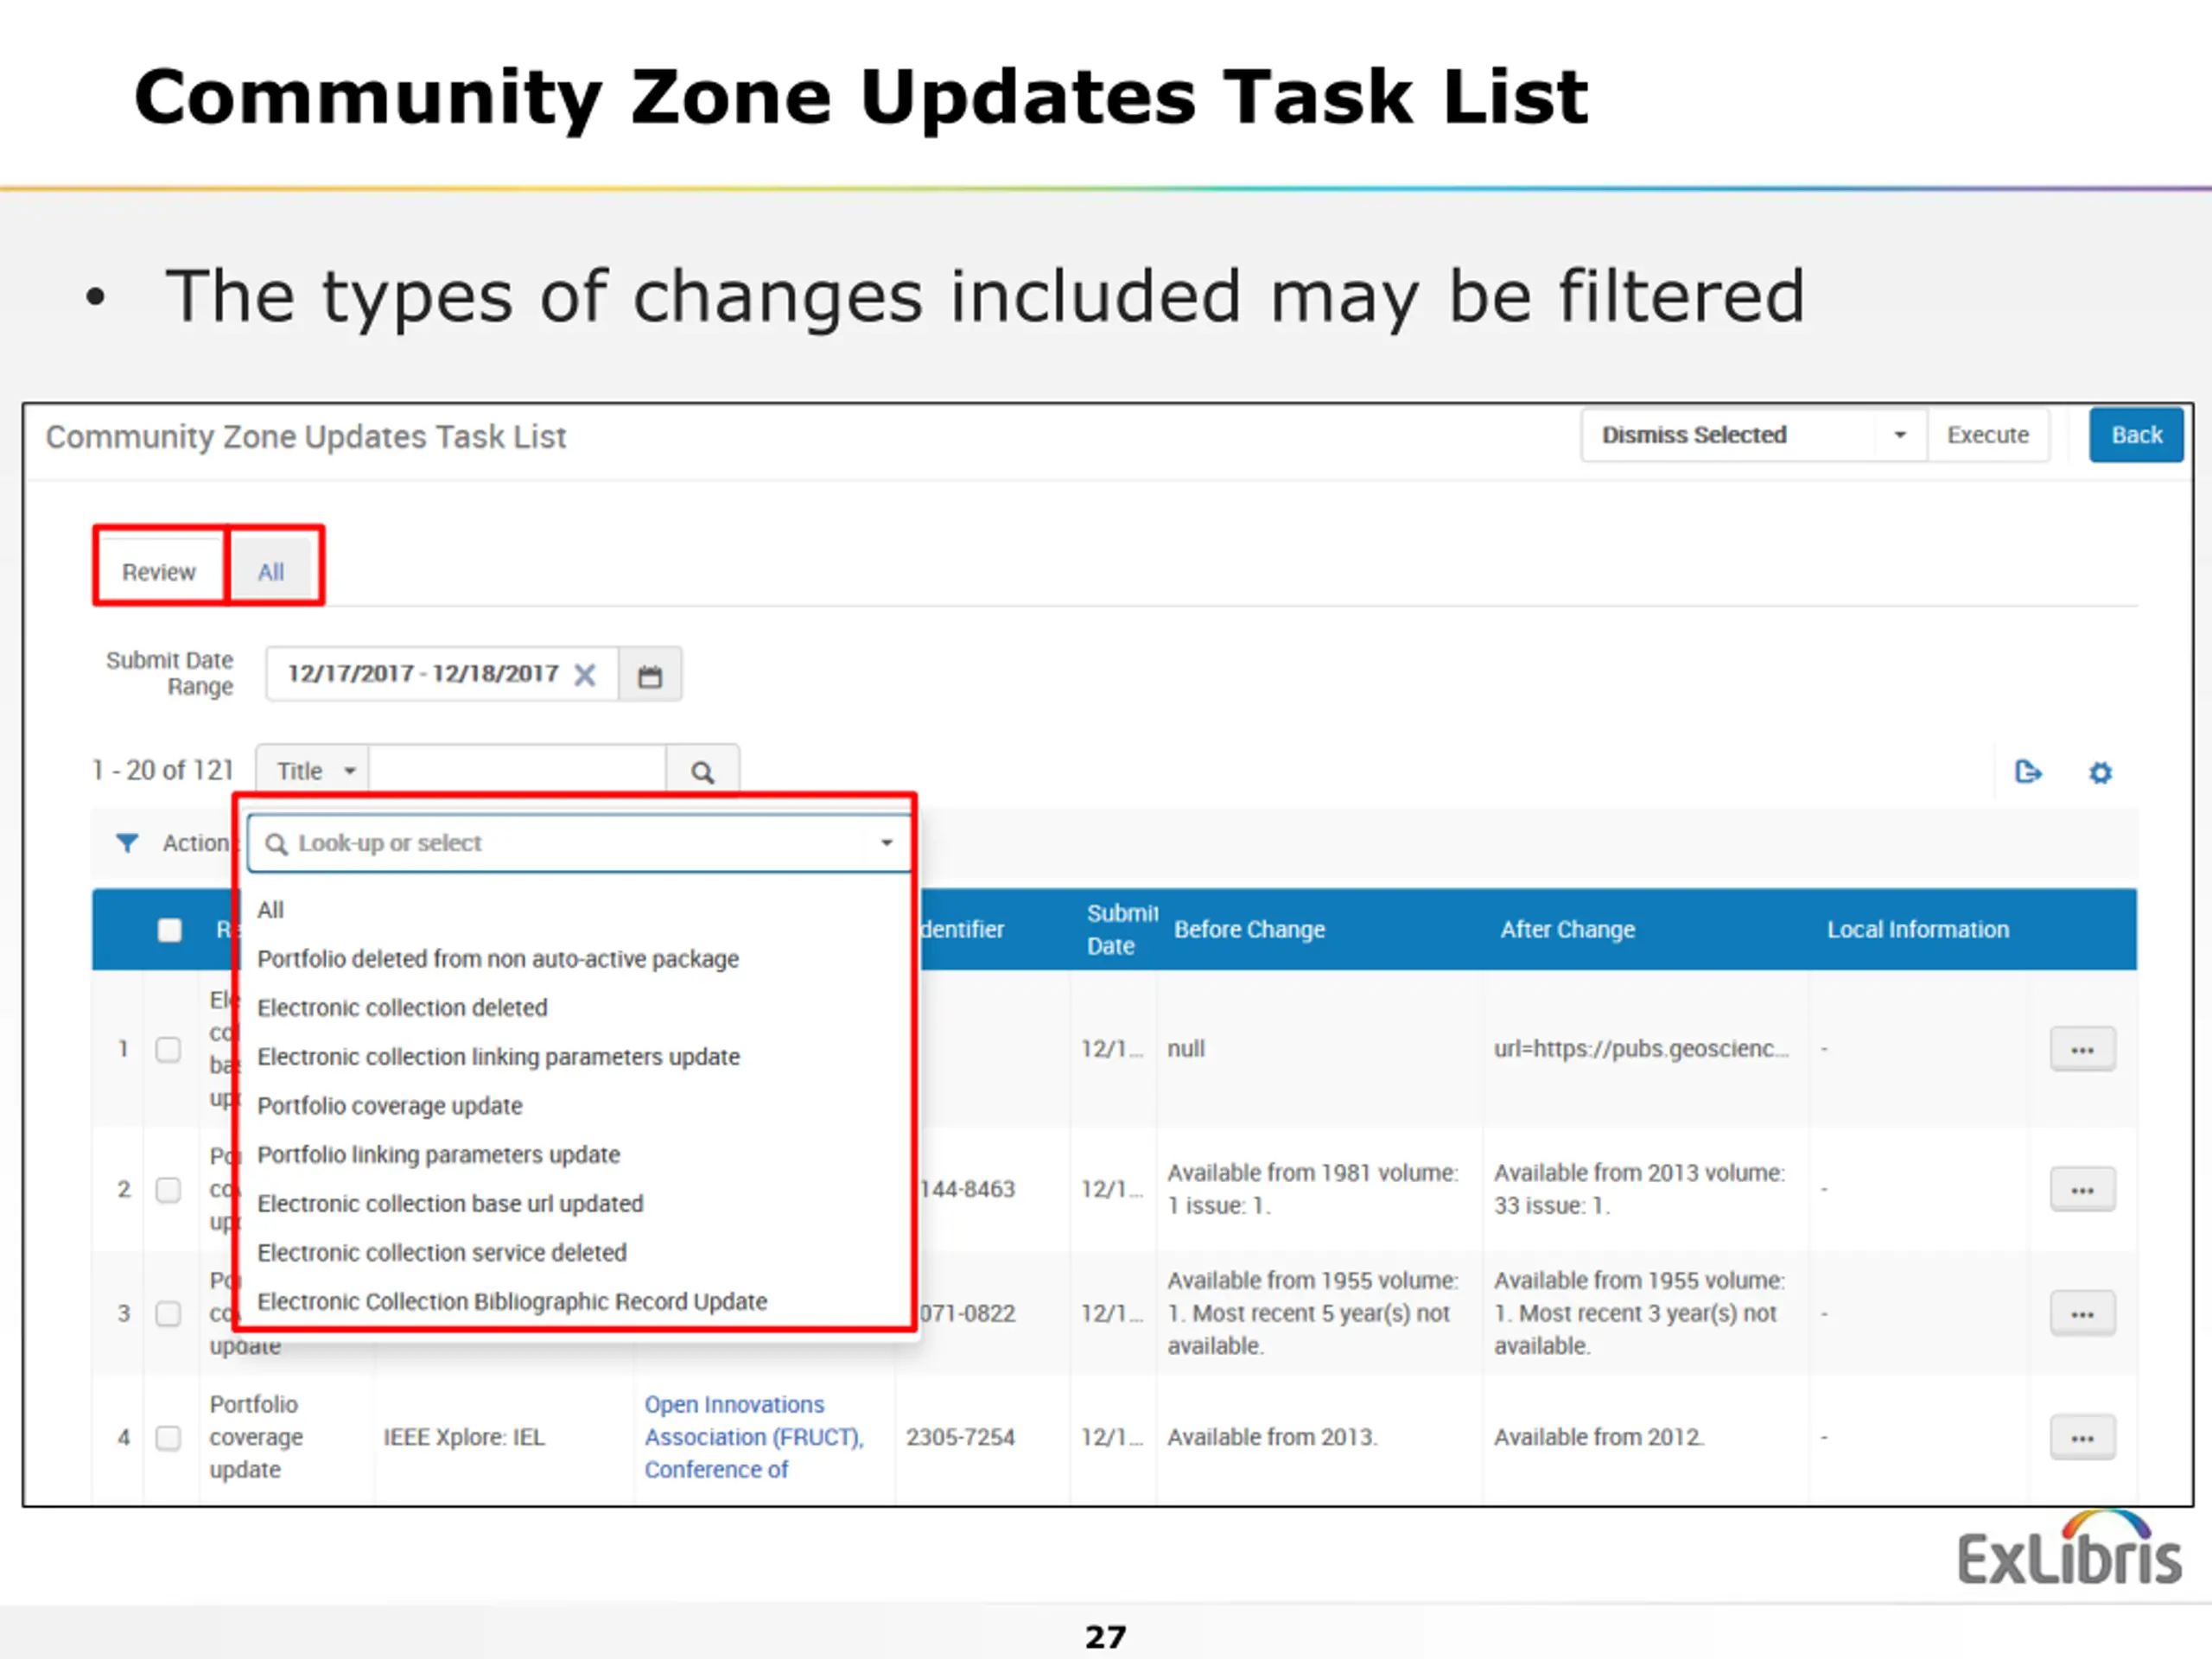The image size is (2212, 1659).
Task: Toggle the select-all header checkbox
Action: (170, 930)
